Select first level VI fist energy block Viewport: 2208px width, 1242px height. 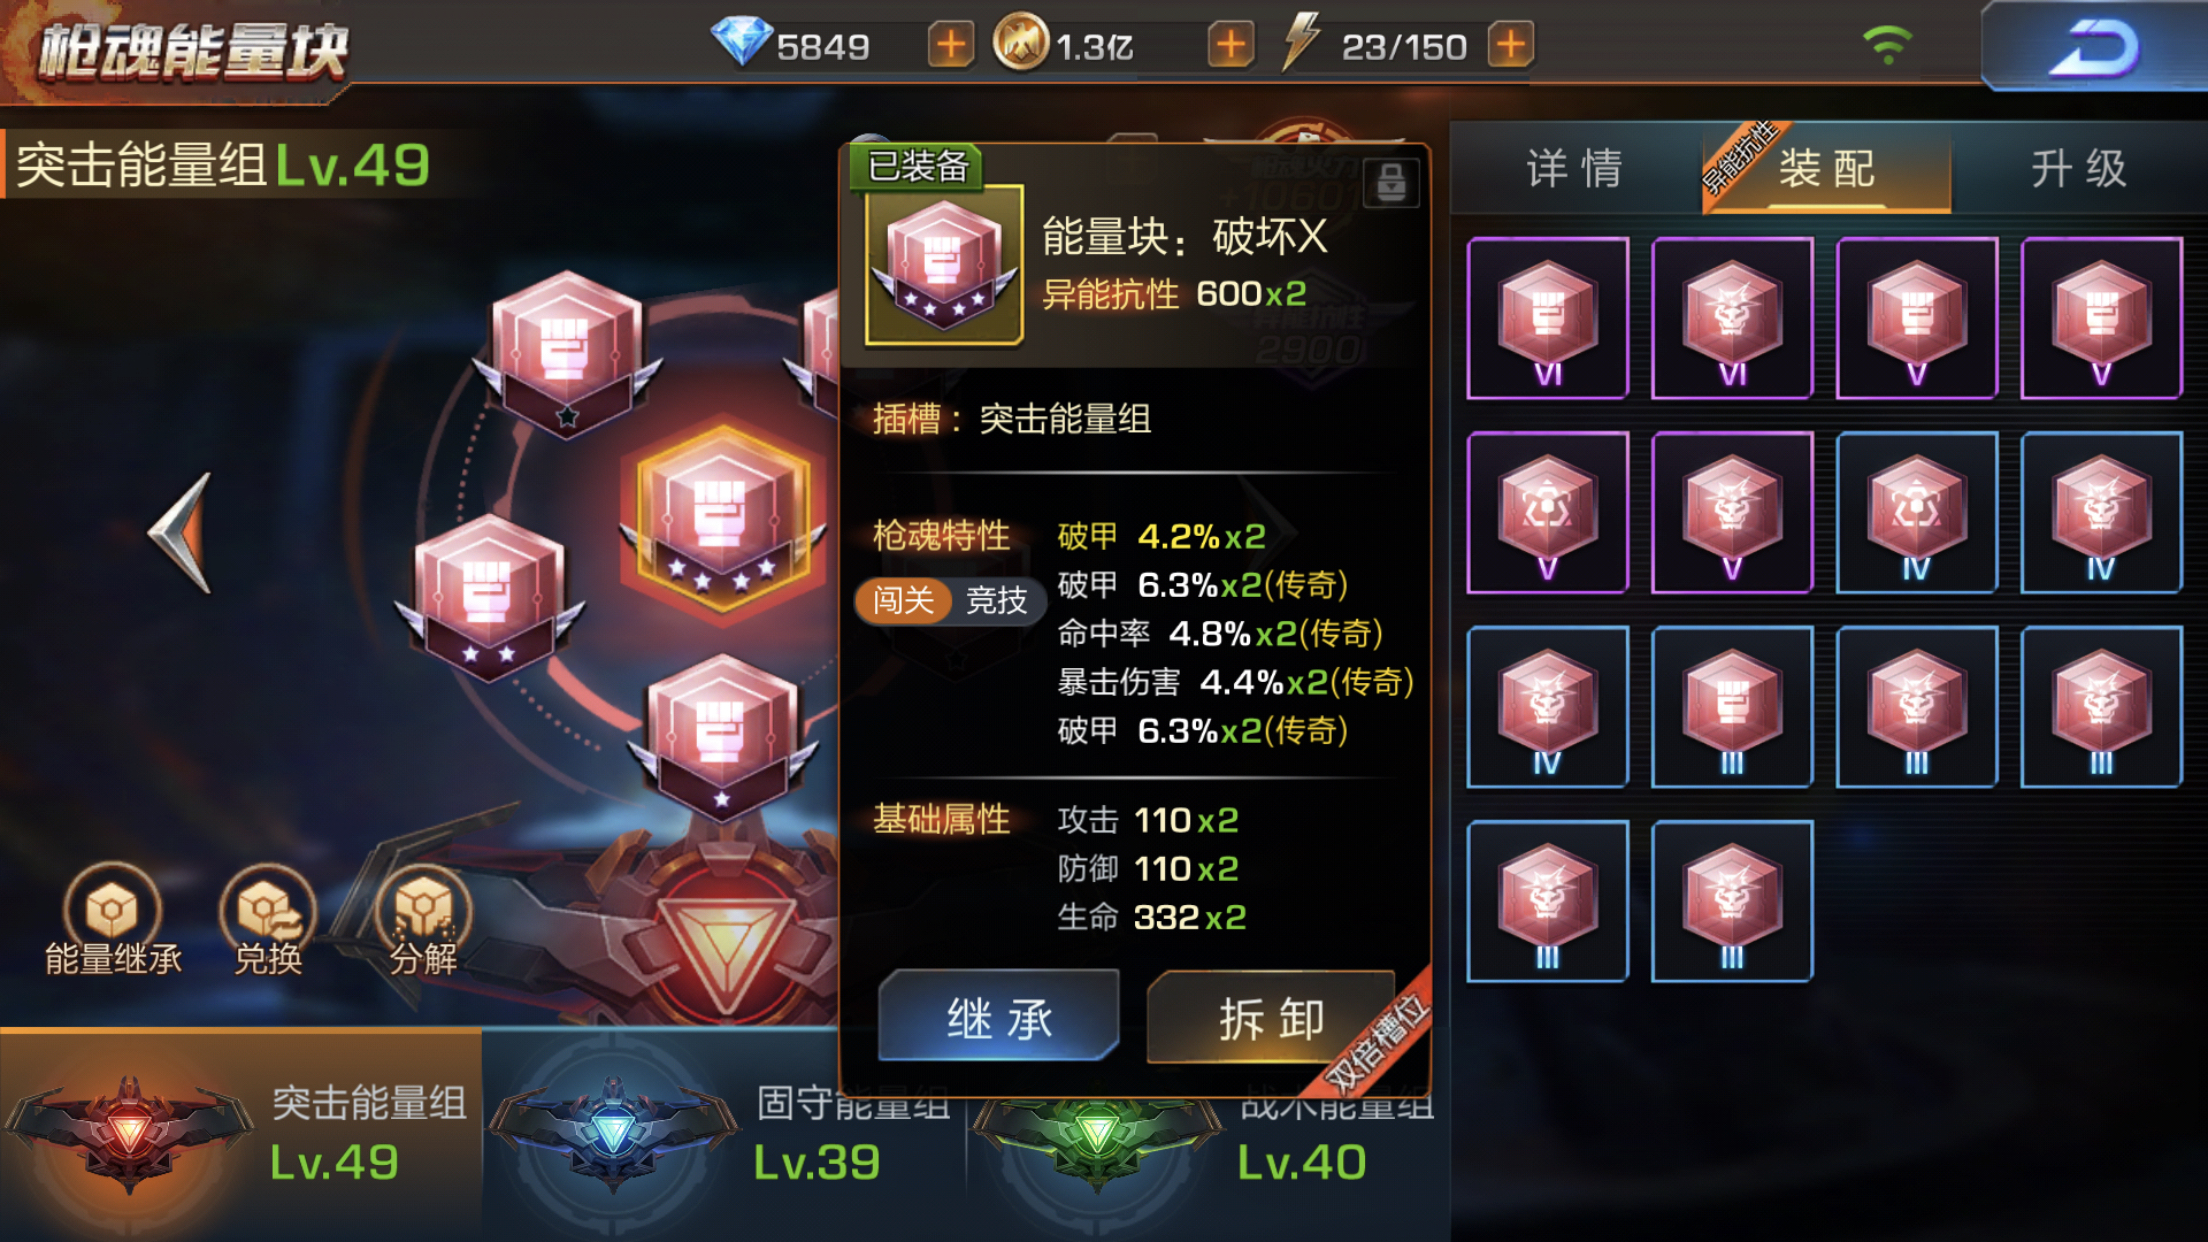click(1548, 318)
